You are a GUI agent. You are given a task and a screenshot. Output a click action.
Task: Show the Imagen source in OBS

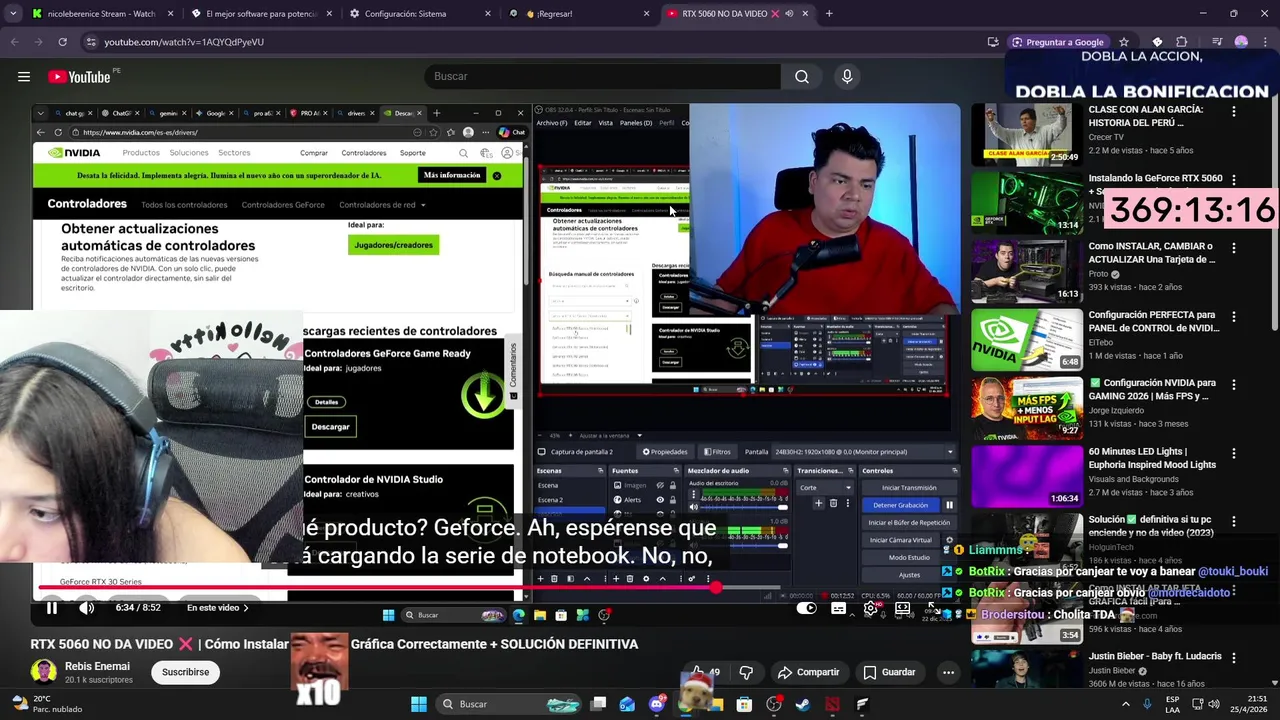(660, 485)
